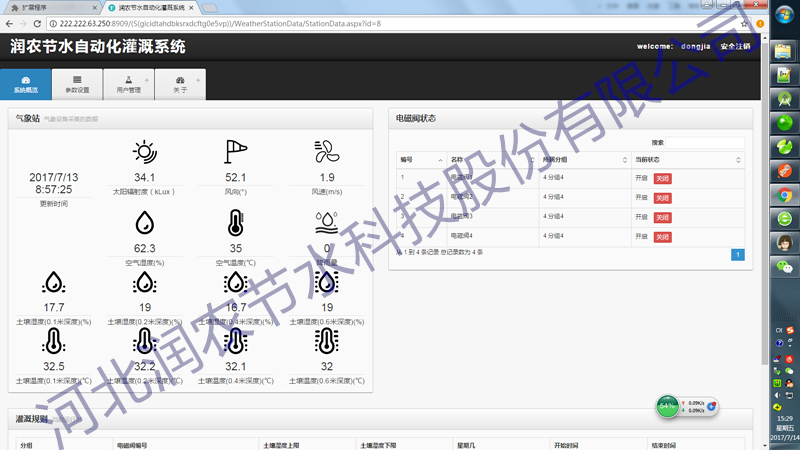Open Chrome from the Windows taskbar

click(x=785, y=195)
